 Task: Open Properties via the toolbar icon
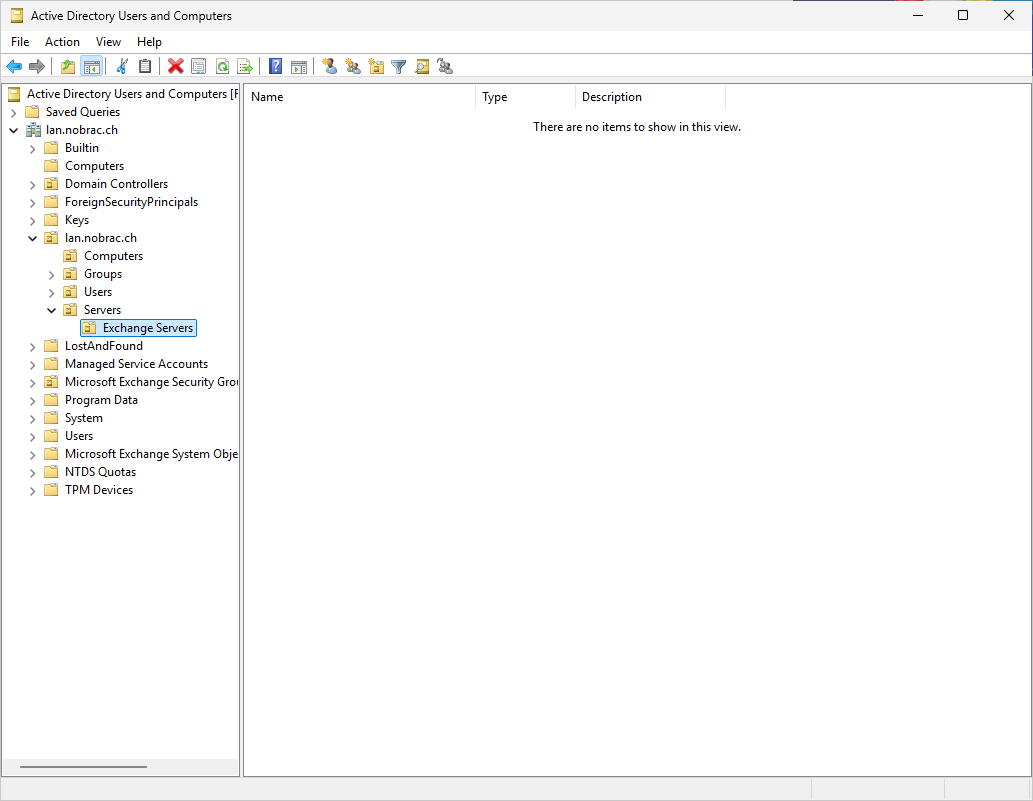coord(198,67)
